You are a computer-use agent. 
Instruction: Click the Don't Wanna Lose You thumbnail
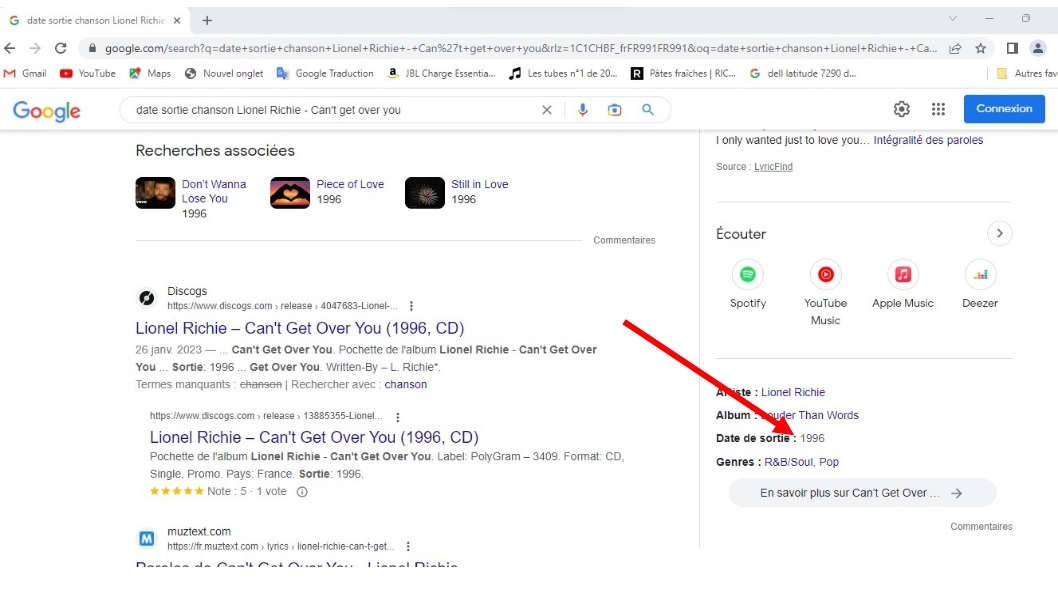pos(155,193)
